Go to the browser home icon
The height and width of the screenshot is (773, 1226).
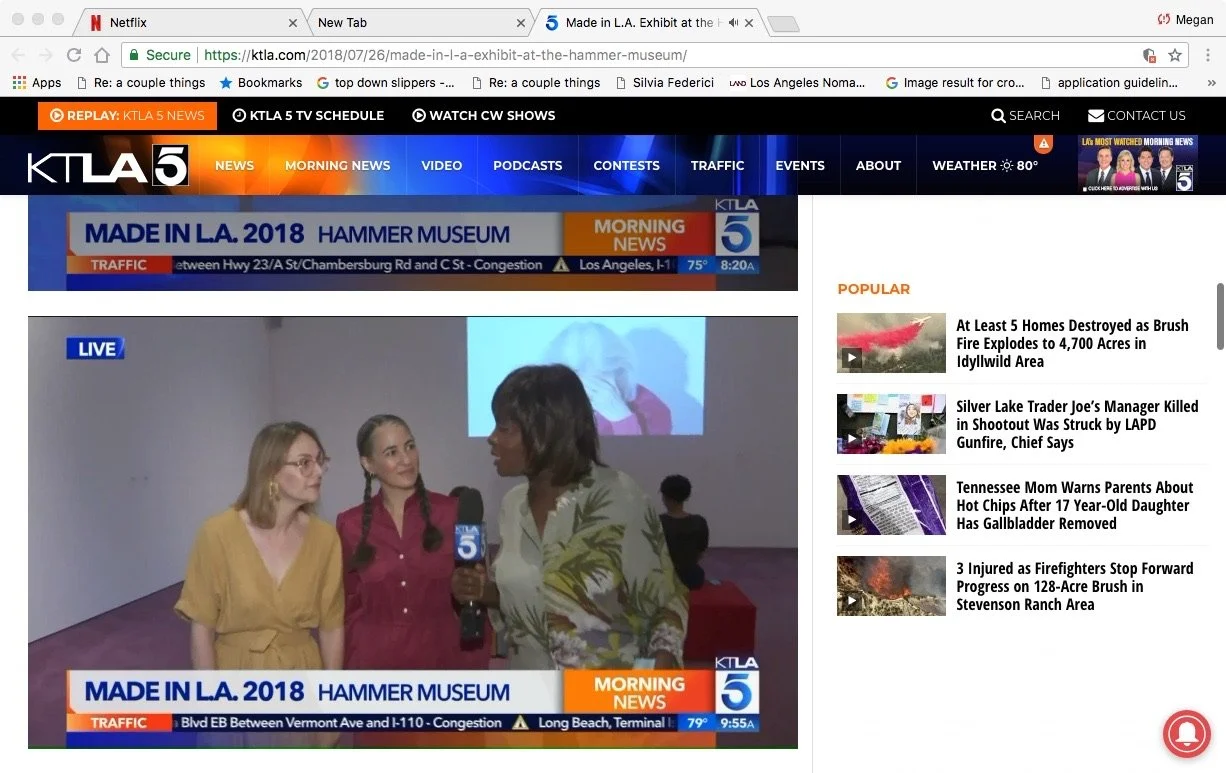[x=102, y=55]
